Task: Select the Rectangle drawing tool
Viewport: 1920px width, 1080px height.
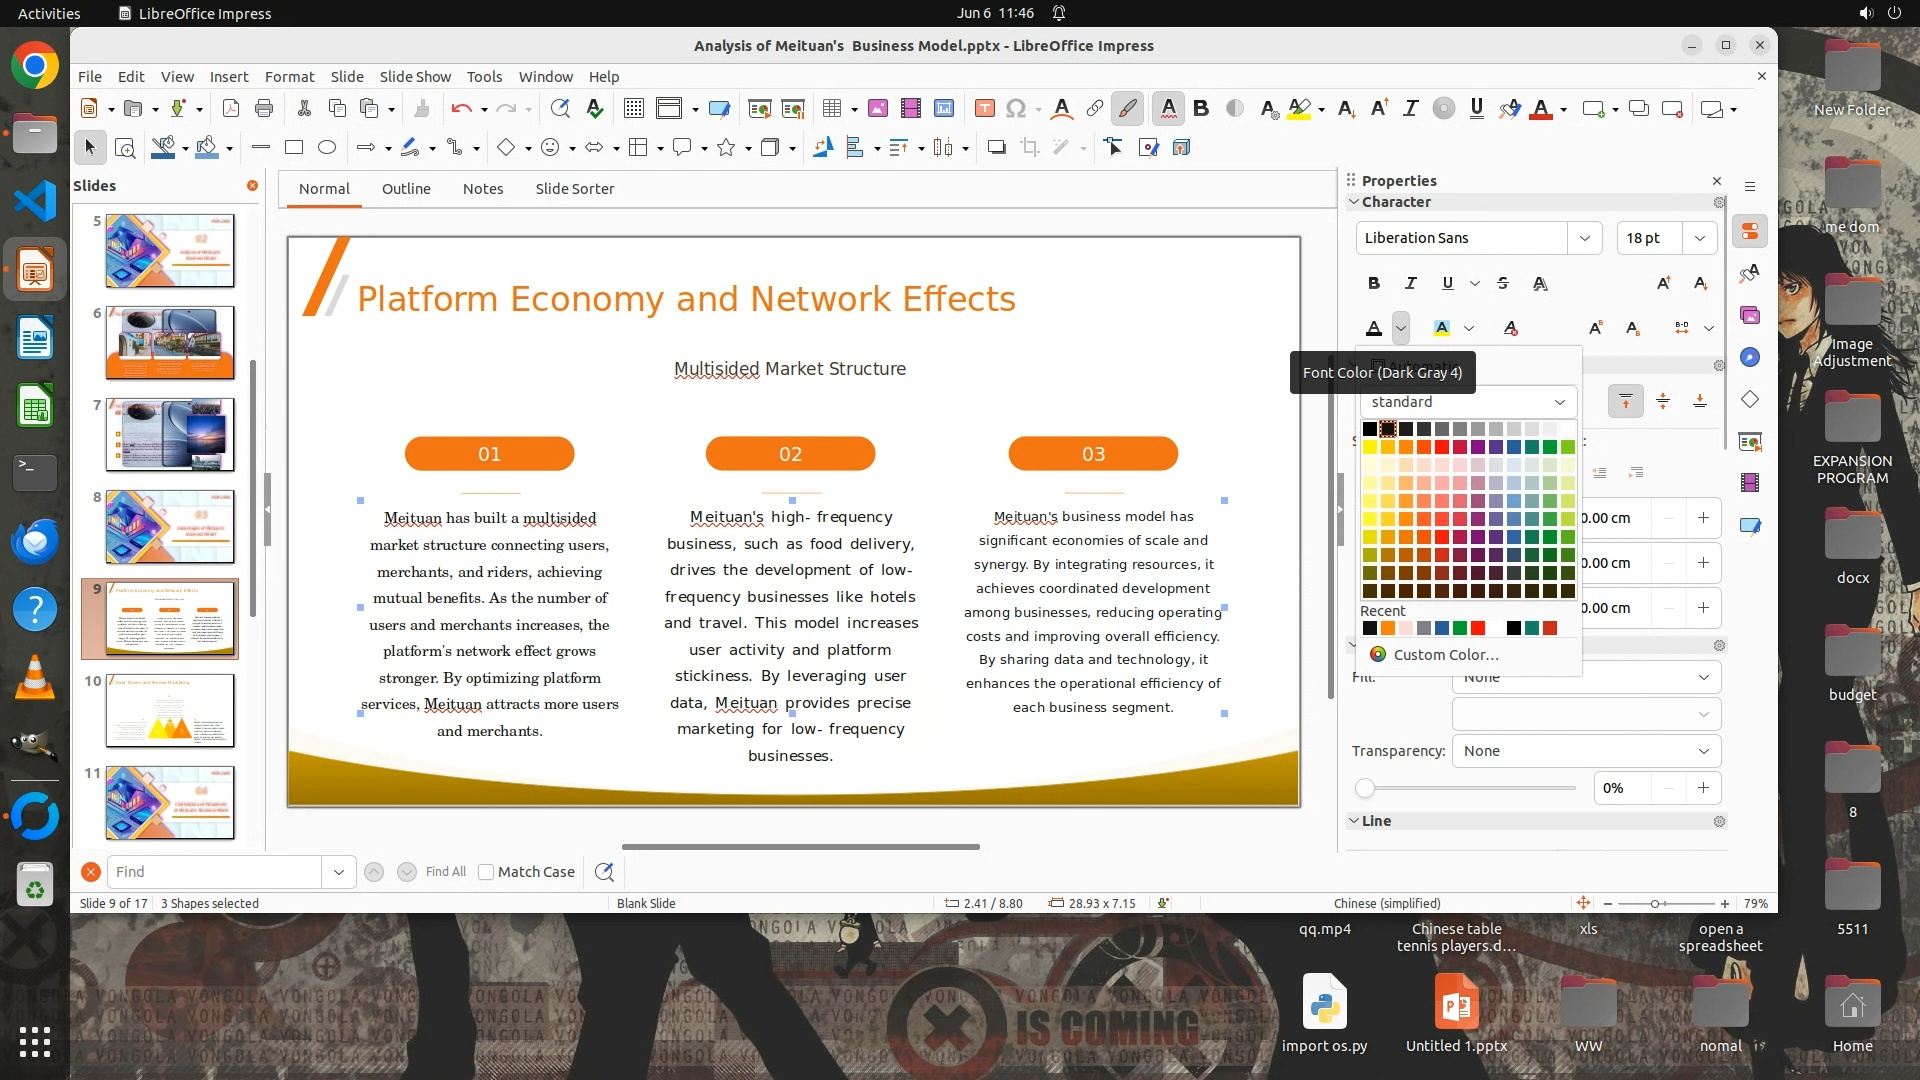Action: click(293, 148)
